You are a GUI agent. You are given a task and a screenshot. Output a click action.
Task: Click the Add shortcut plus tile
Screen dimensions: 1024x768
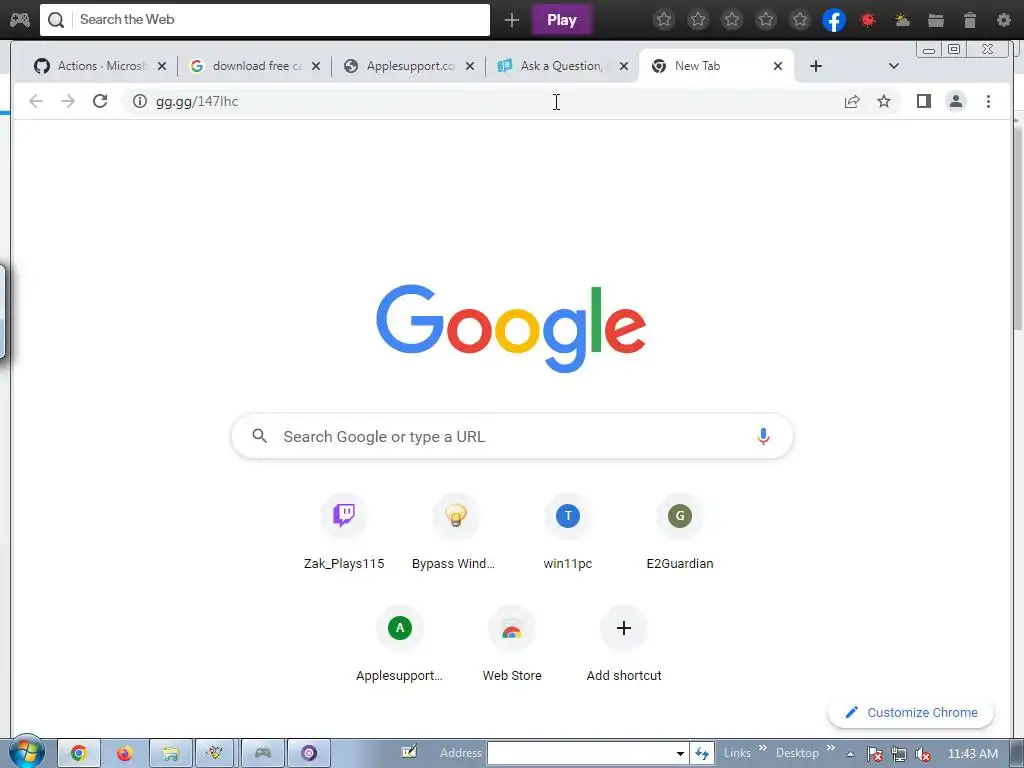click(624, 645)
